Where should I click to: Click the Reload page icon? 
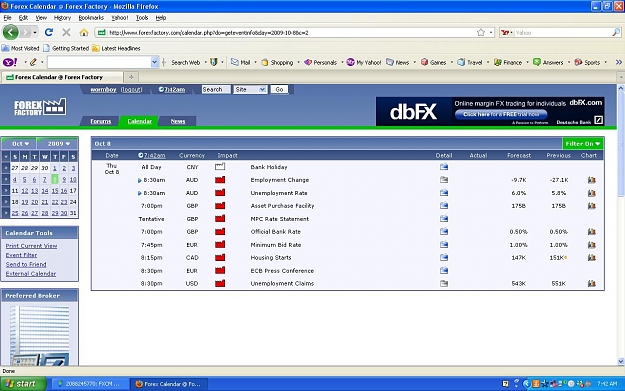pyautogui.click(x=49, y=32)
